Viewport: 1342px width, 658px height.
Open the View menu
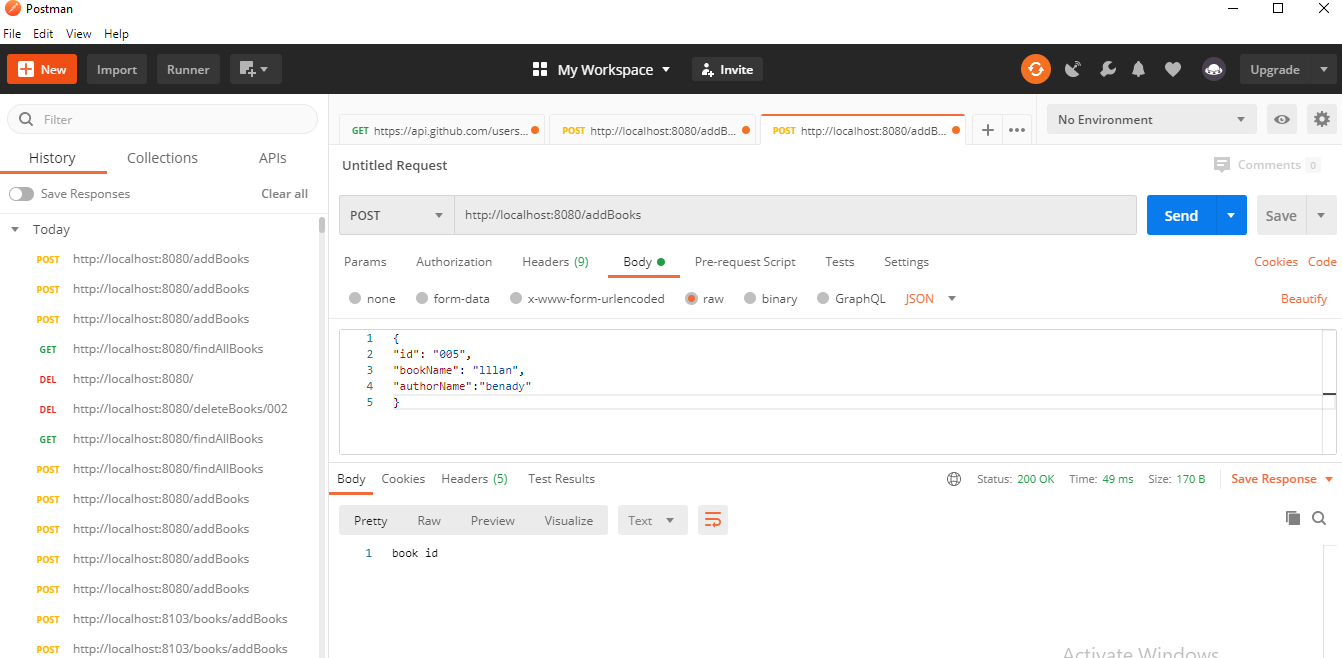[79, 33]
